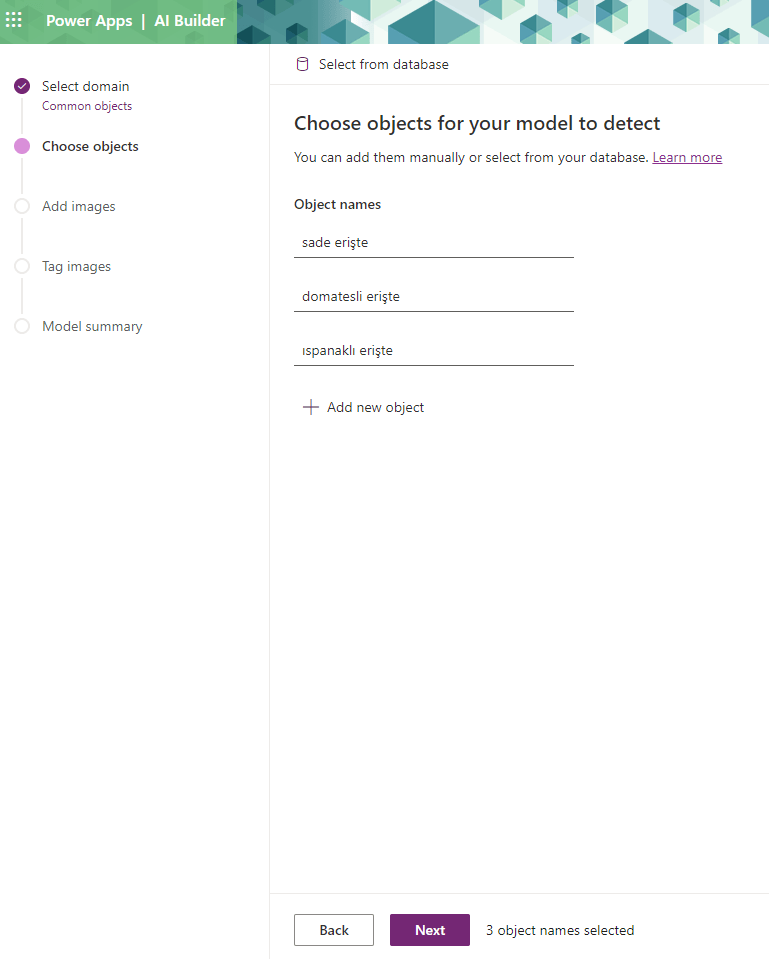Click the Model summary step circle
Image resolution: width=769 pixels, height=959 pixels.
[x=22, y=327]
